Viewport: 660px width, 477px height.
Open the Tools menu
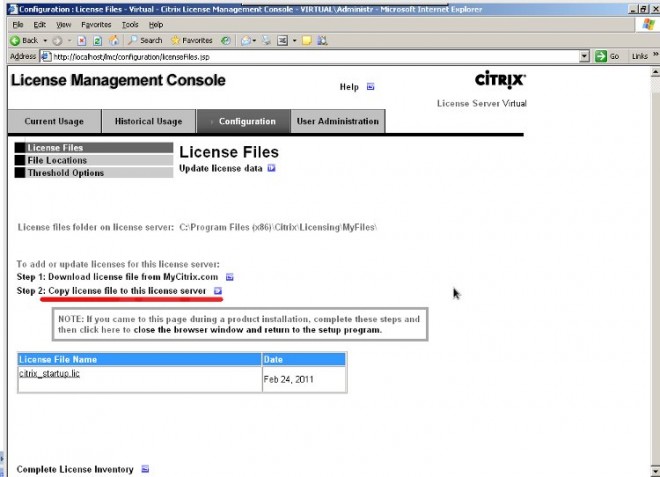coord(130,25)
